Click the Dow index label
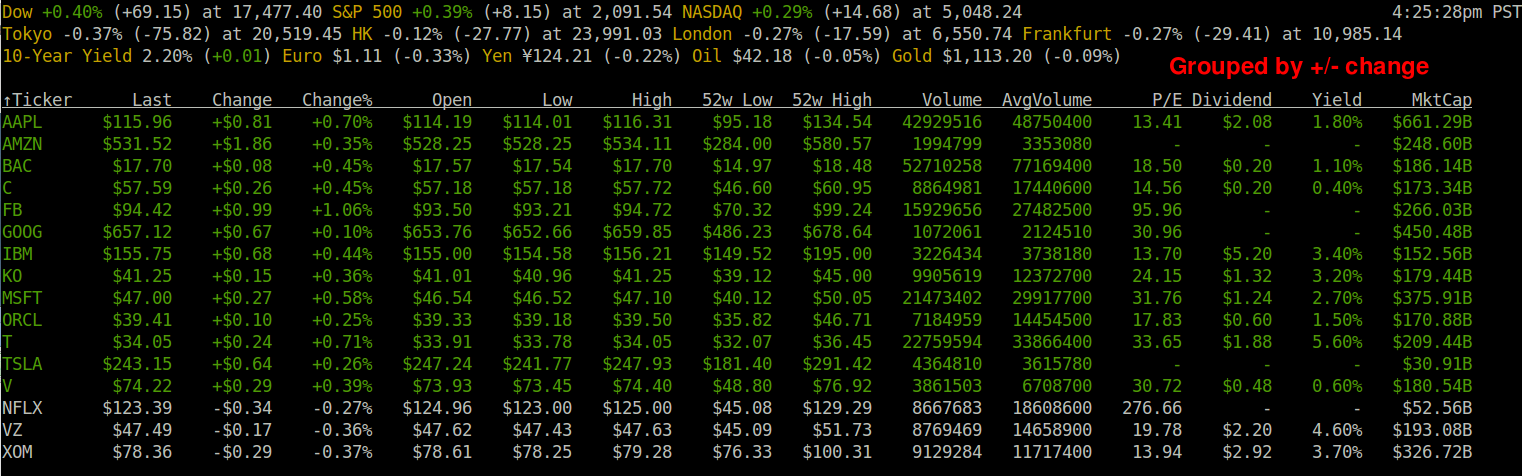Screen dimensions: 1522x476 coord(17,12)
